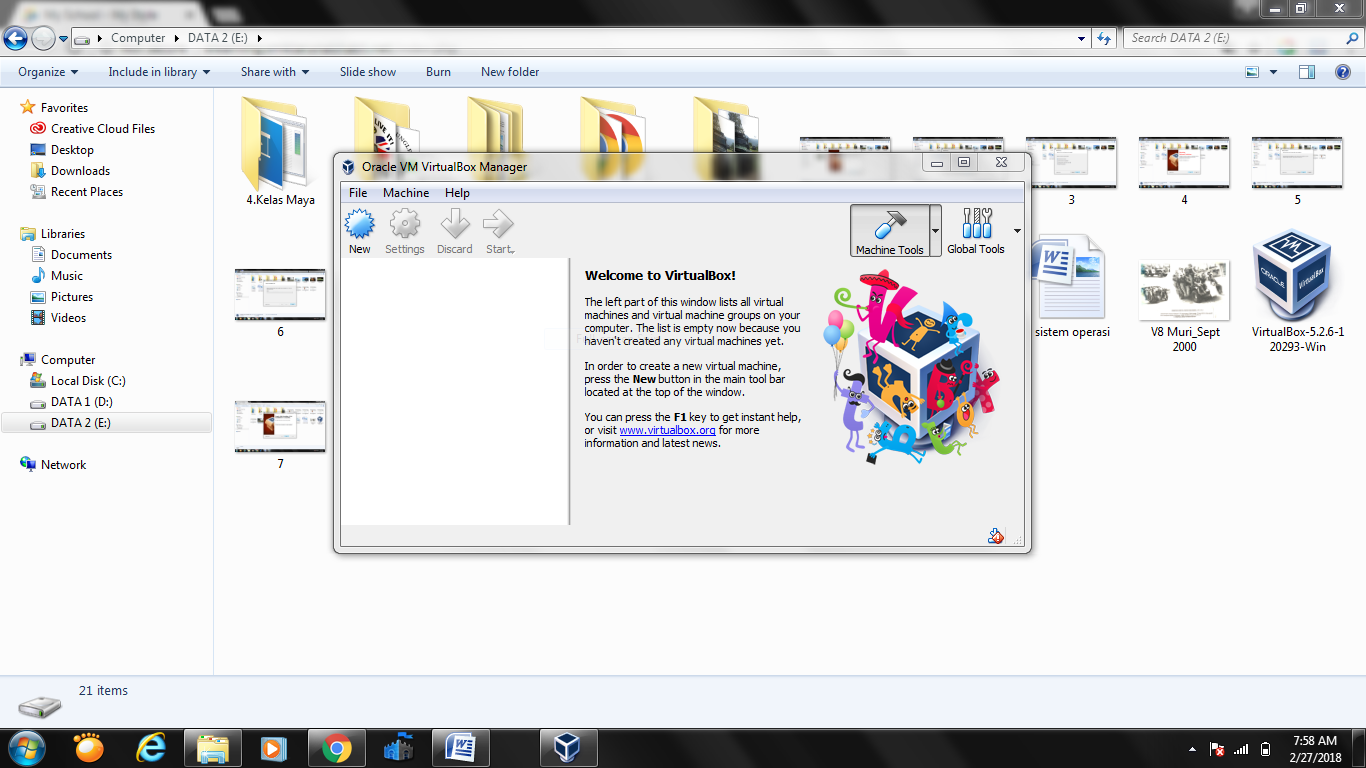Select the Machine Tools button
This screenshot has width=1366, height=768.
coord(890,231)
